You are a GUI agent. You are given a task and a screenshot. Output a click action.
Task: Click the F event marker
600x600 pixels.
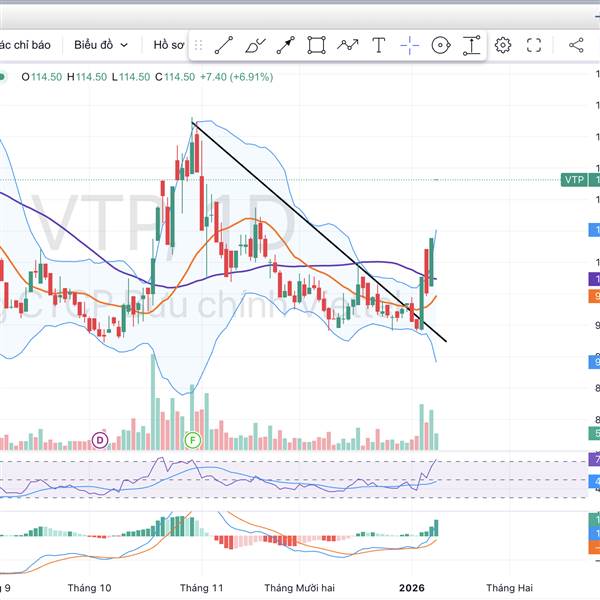pyautogui.click(x=192, y=440)
